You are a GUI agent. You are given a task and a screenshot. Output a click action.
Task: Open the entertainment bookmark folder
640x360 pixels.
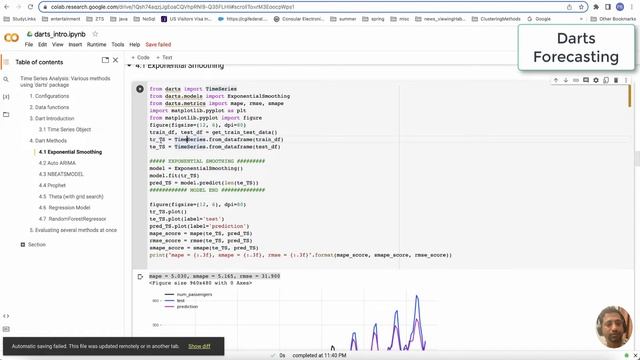click(61, 19)
